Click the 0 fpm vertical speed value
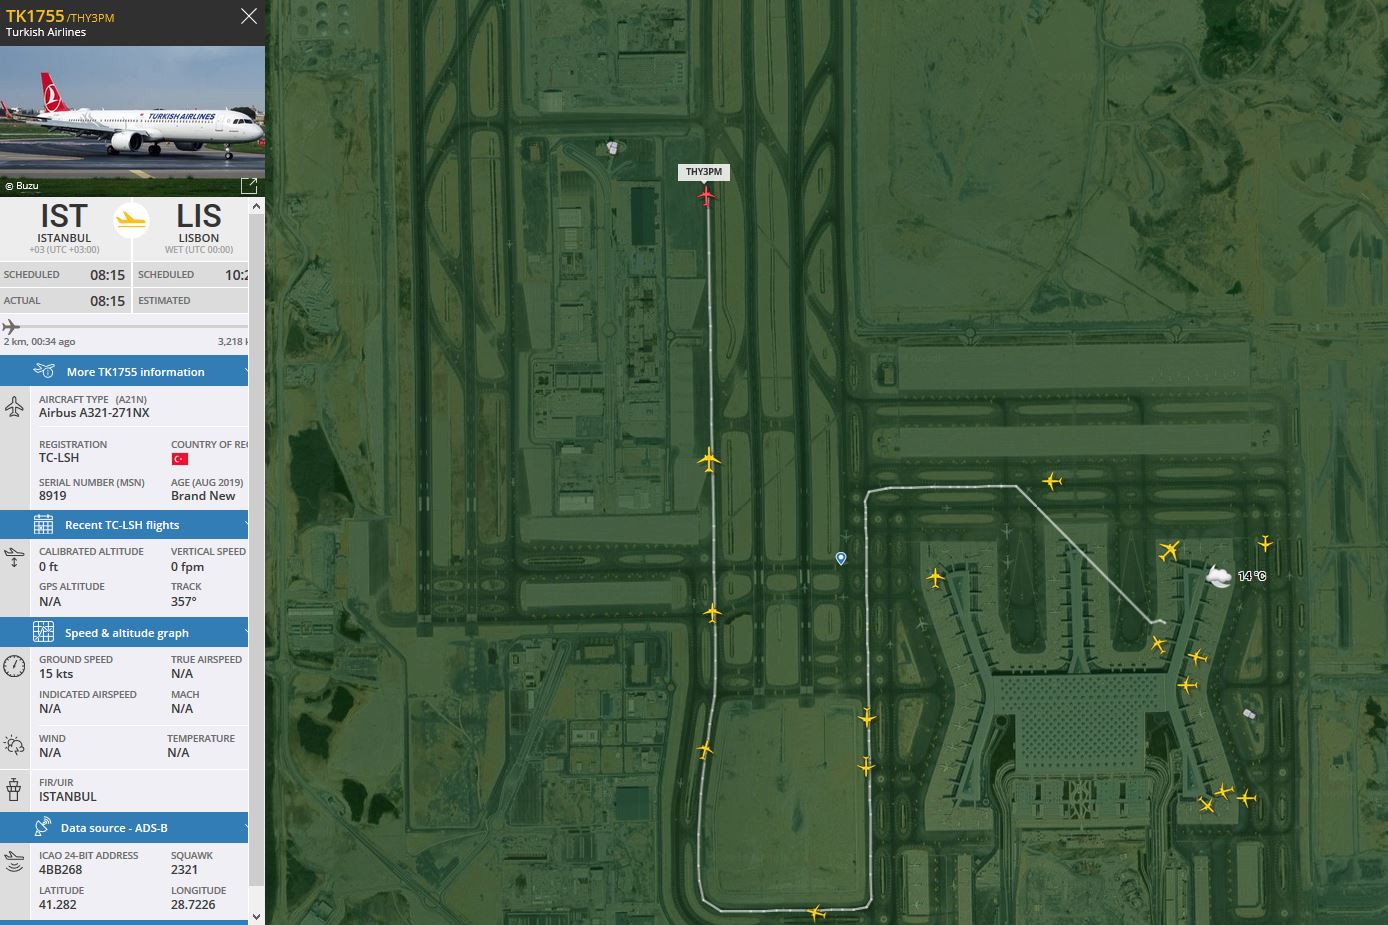The image size is (1388, 925). tap(188, 567)
